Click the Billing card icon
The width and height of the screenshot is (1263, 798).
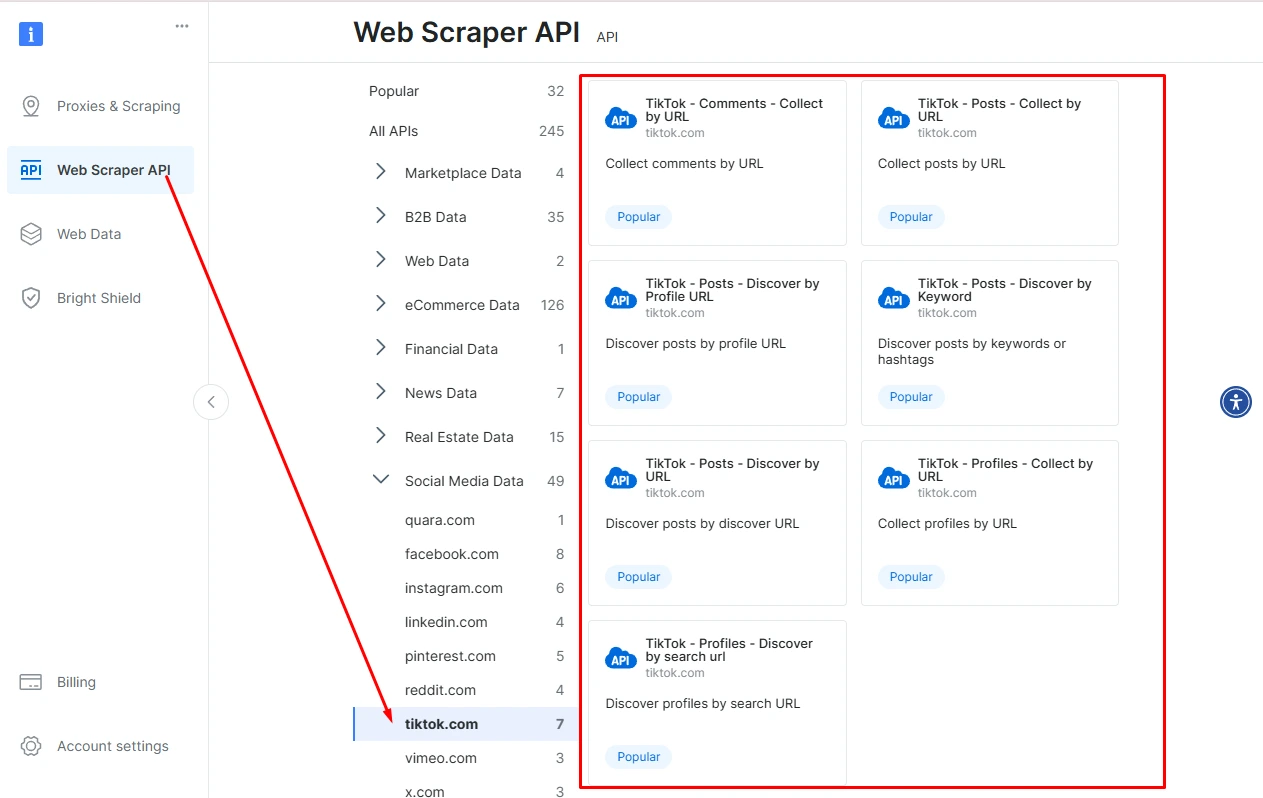pyautogui.click(x=31, y=682)
